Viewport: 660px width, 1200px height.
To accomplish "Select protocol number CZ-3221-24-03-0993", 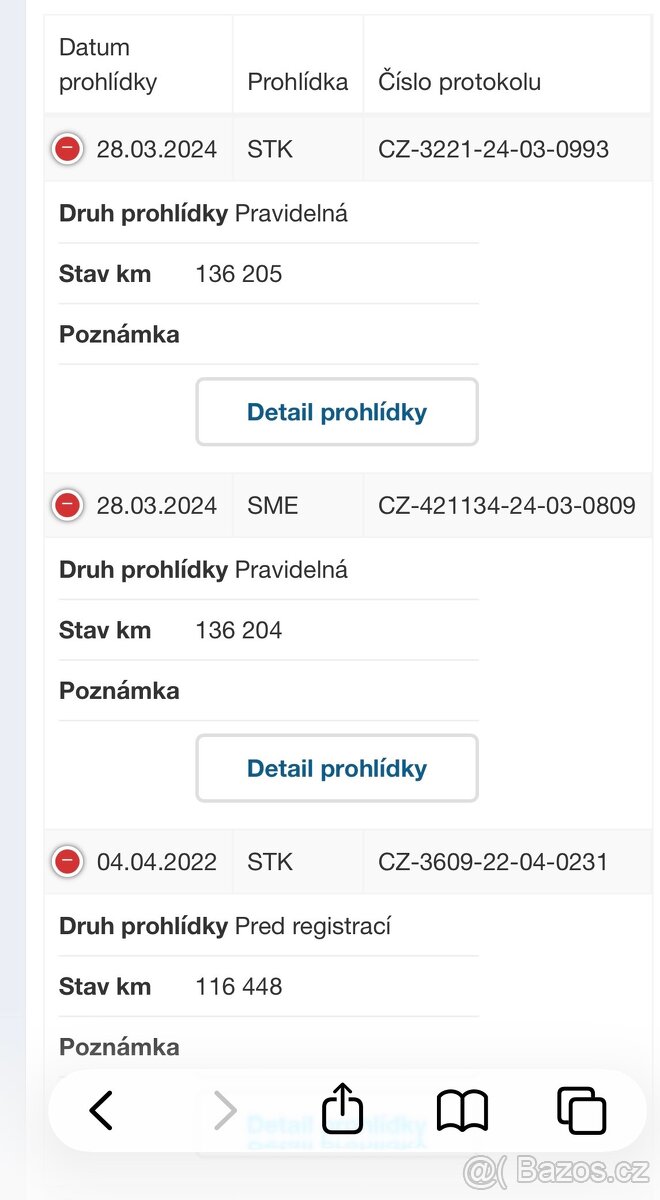I will point(493,150).
